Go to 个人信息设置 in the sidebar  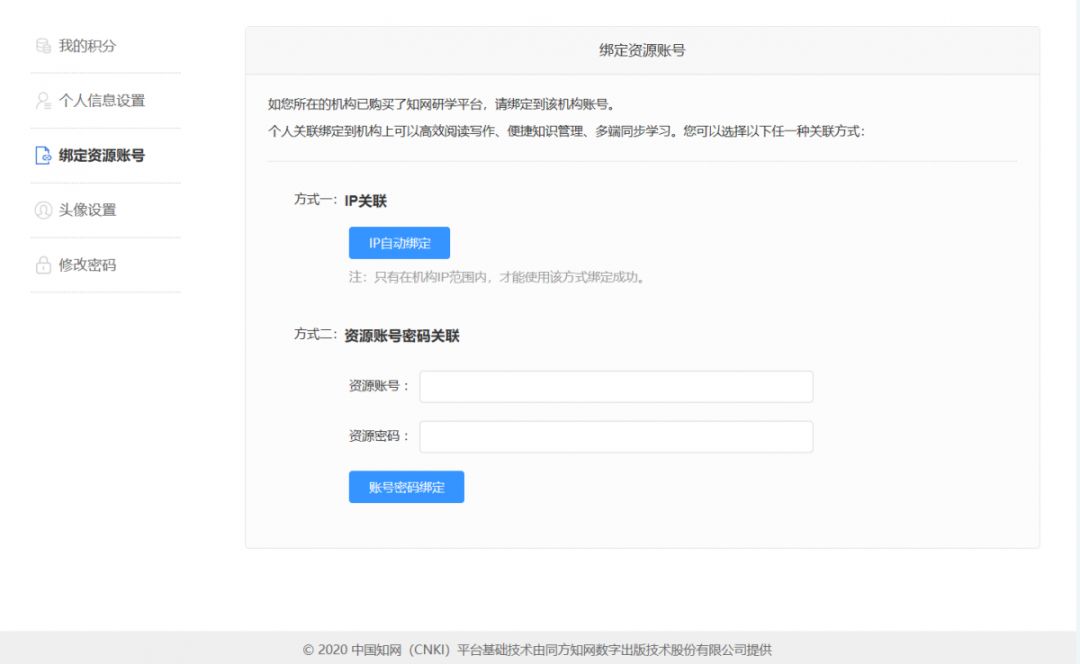point(102,101)
